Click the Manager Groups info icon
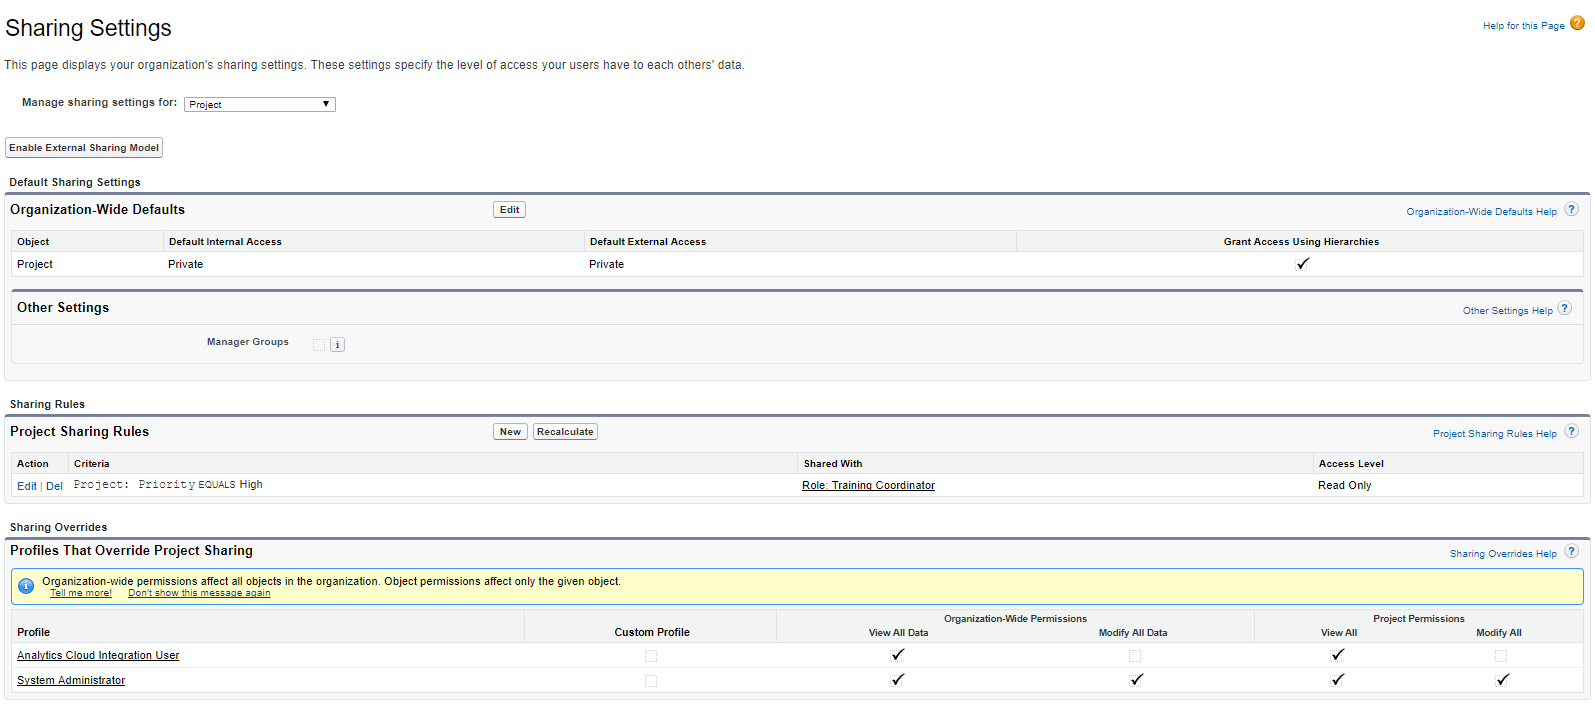 coord(338,345)
